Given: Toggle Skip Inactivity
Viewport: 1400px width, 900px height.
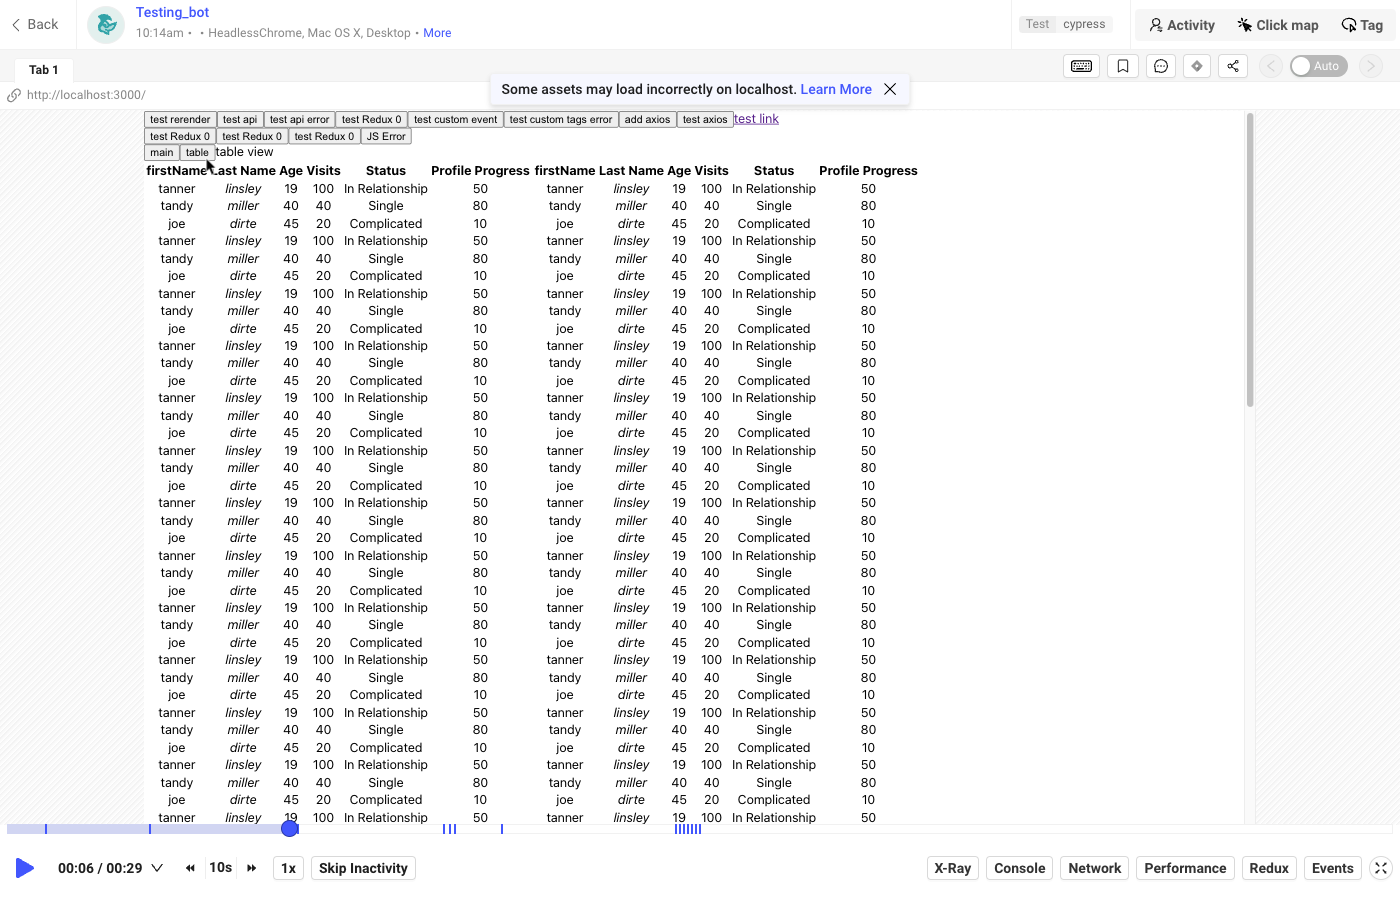Looking at the screenshot, I should click(363, 868).
